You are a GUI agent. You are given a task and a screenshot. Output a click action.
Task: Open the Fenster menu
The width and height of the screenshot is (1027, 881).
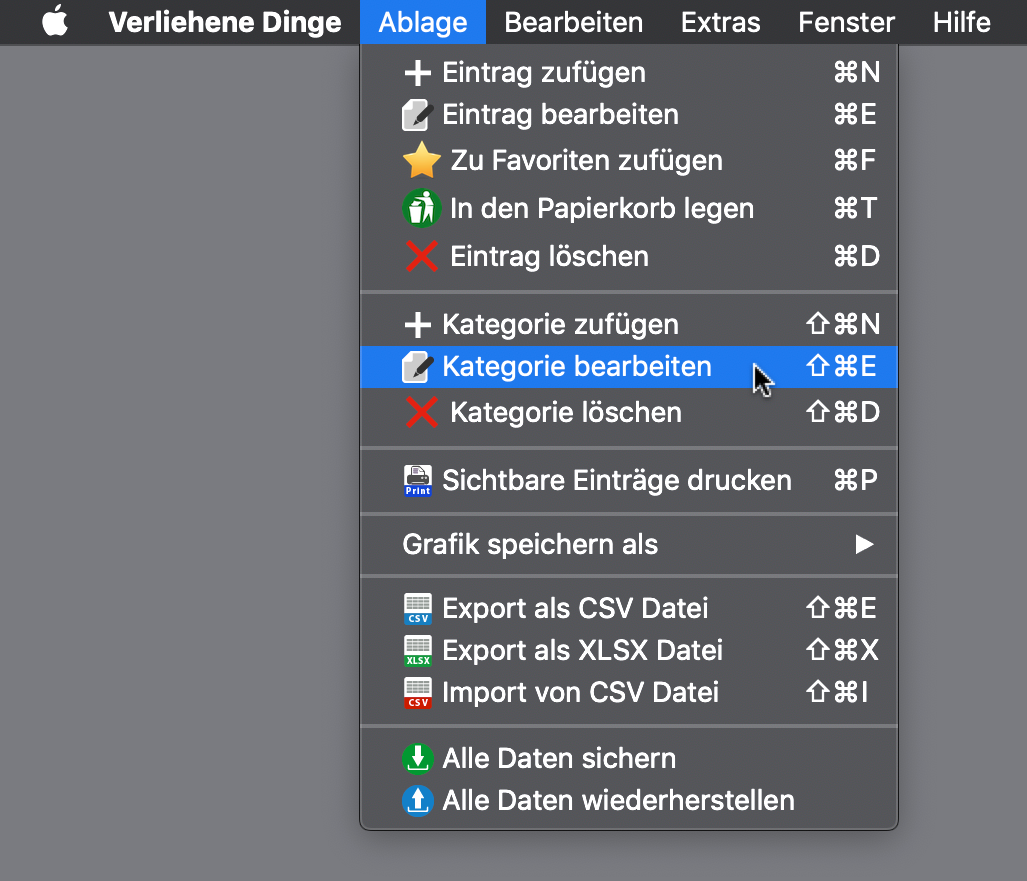coord(846,22)
